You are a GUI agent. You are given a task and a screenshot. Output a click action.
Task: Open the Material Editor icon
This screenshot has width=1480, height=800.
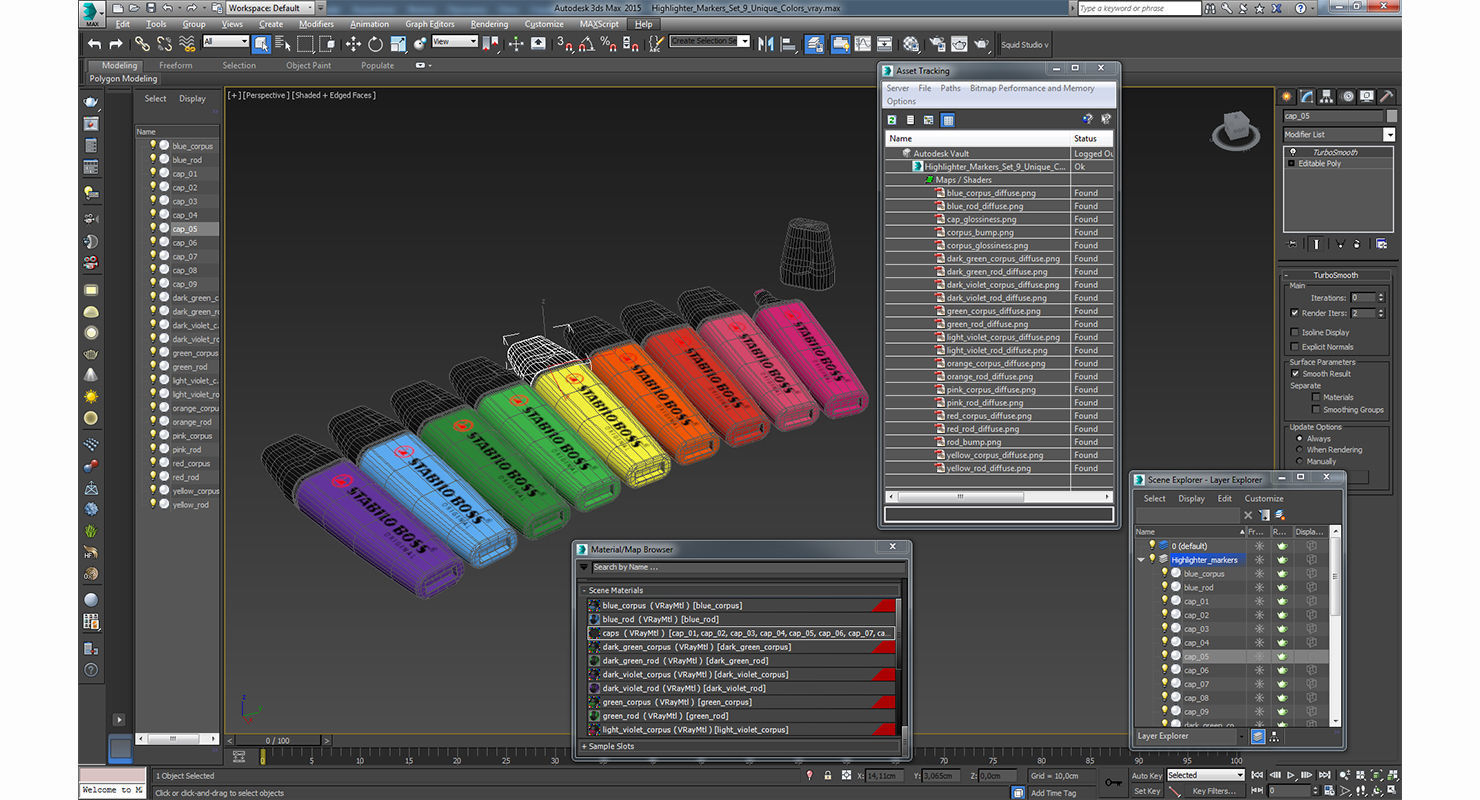(x=911, y=44)
